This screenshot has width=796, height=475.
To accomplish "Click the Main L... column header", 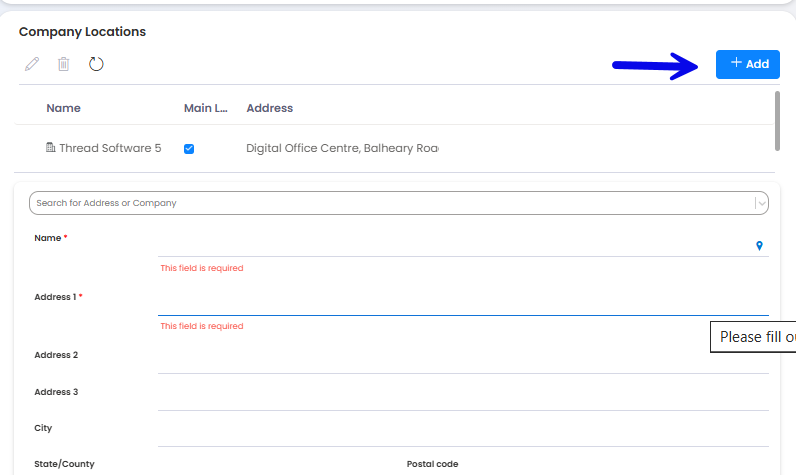I will (x=205, y=108).
